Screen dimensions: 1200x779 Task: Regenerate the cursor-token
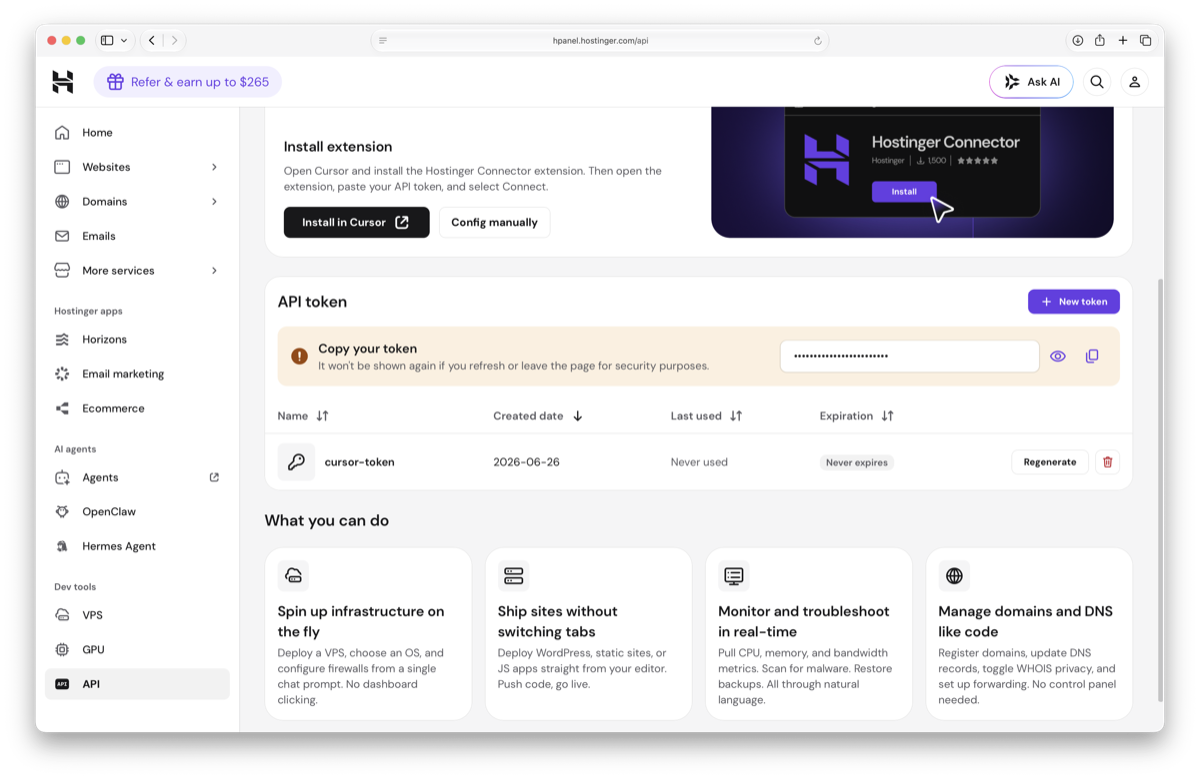[1050, 462]
